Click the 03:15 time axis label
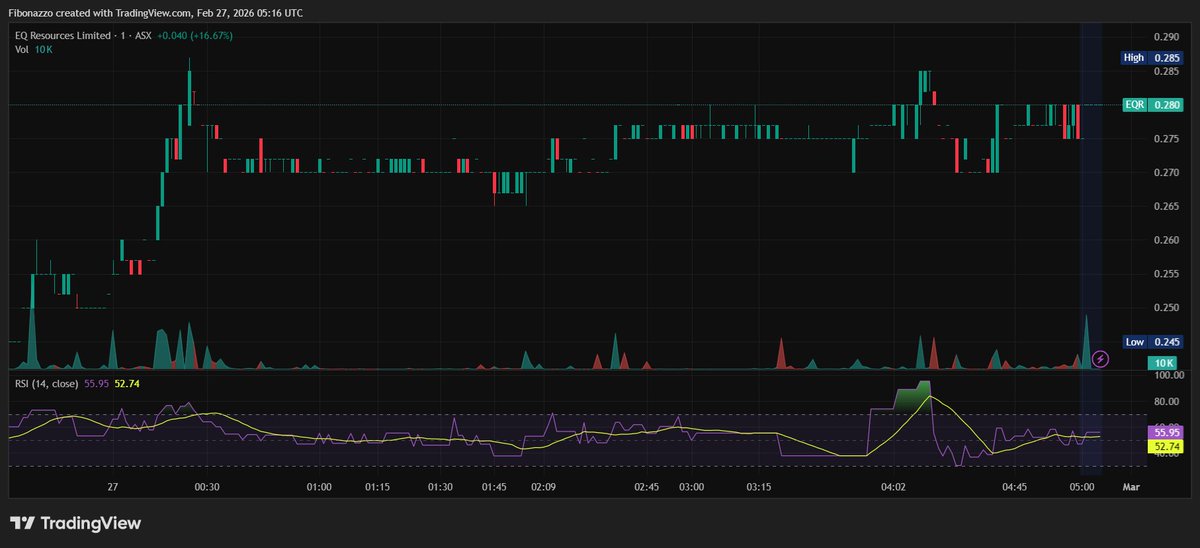The width and height of the screenshot is (1200, 548). coord(759,487)
